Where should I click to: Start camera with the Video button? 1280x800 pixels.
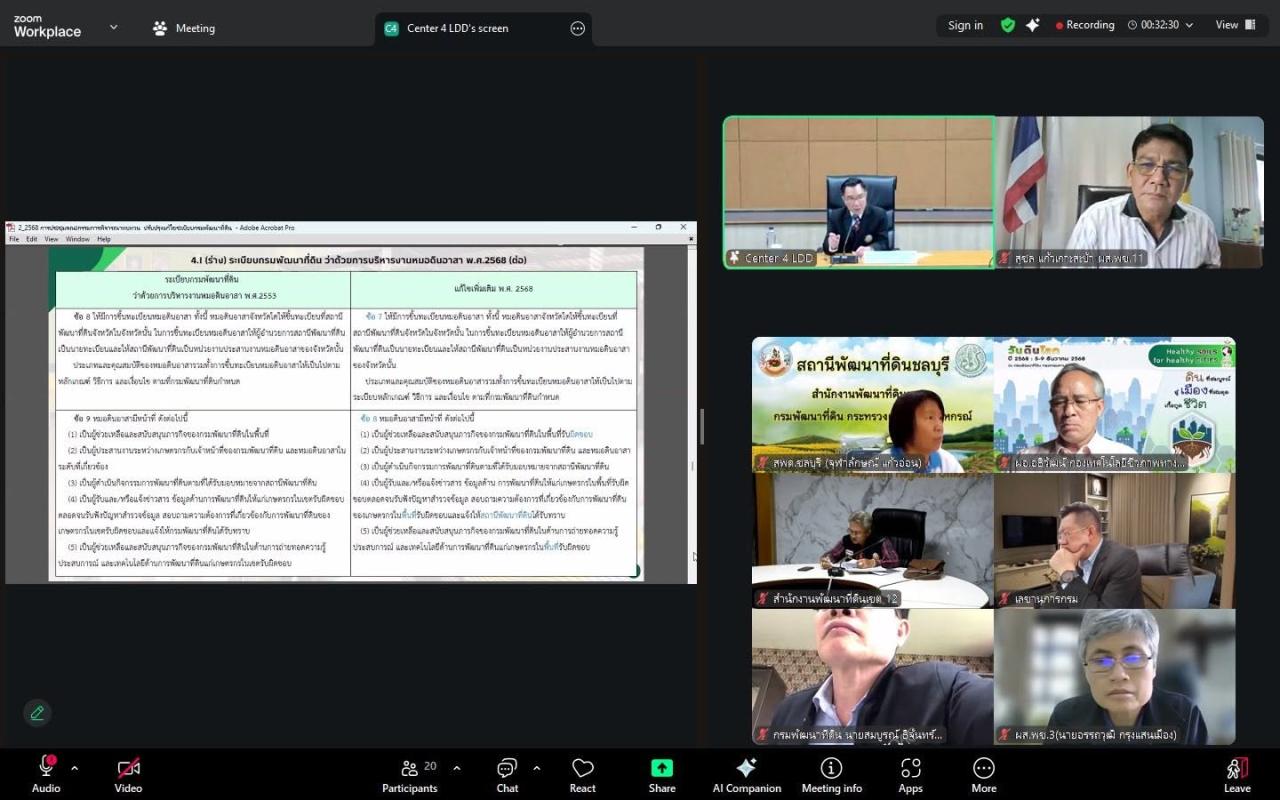[x=128, y=773]
